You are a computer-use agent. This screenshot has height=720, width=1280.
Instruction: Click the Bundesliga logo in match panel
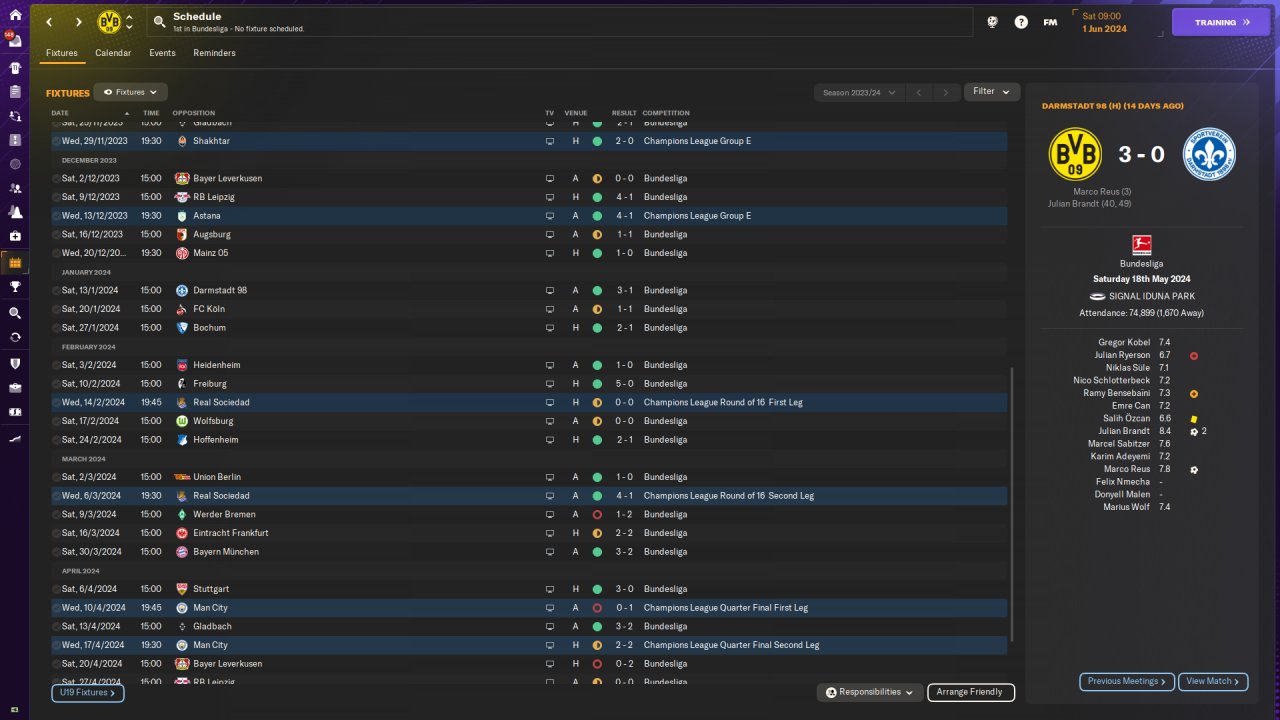[x=1141, y=245]
